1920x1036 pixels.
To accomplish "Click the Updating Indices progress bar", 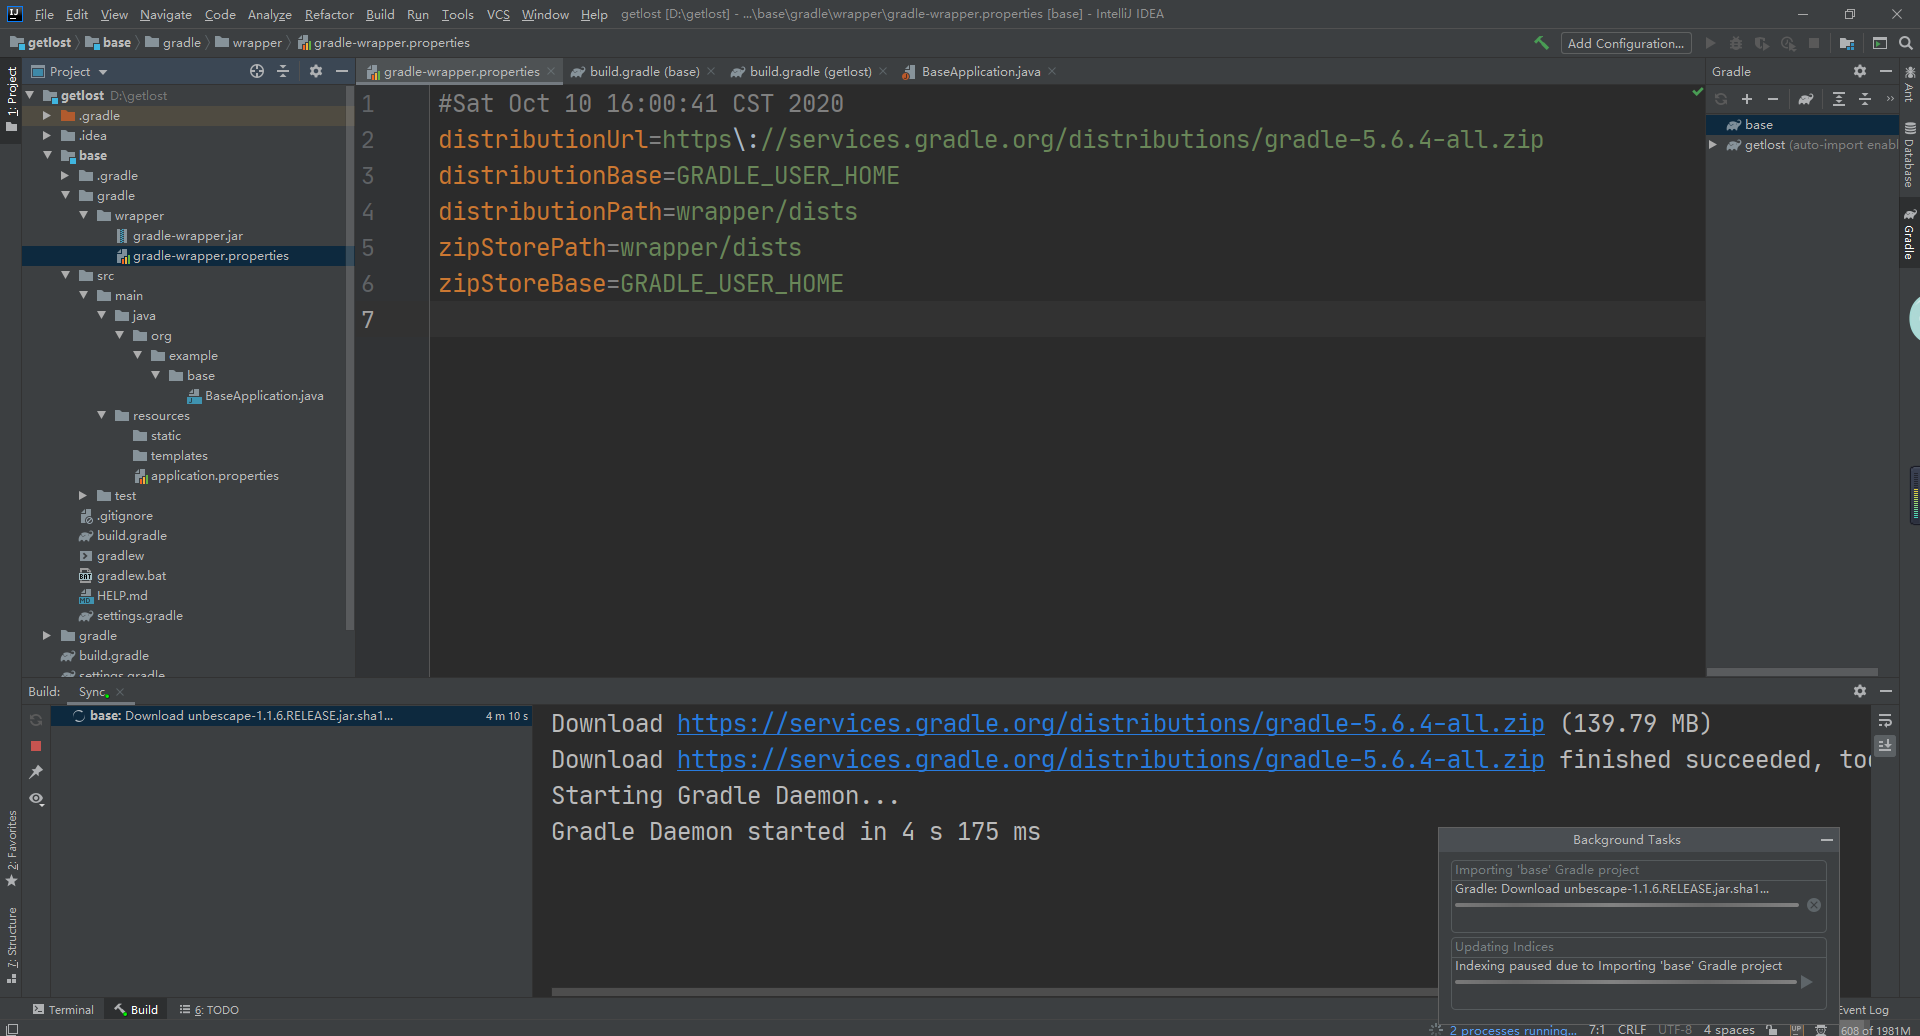I will pos(1626,982).
